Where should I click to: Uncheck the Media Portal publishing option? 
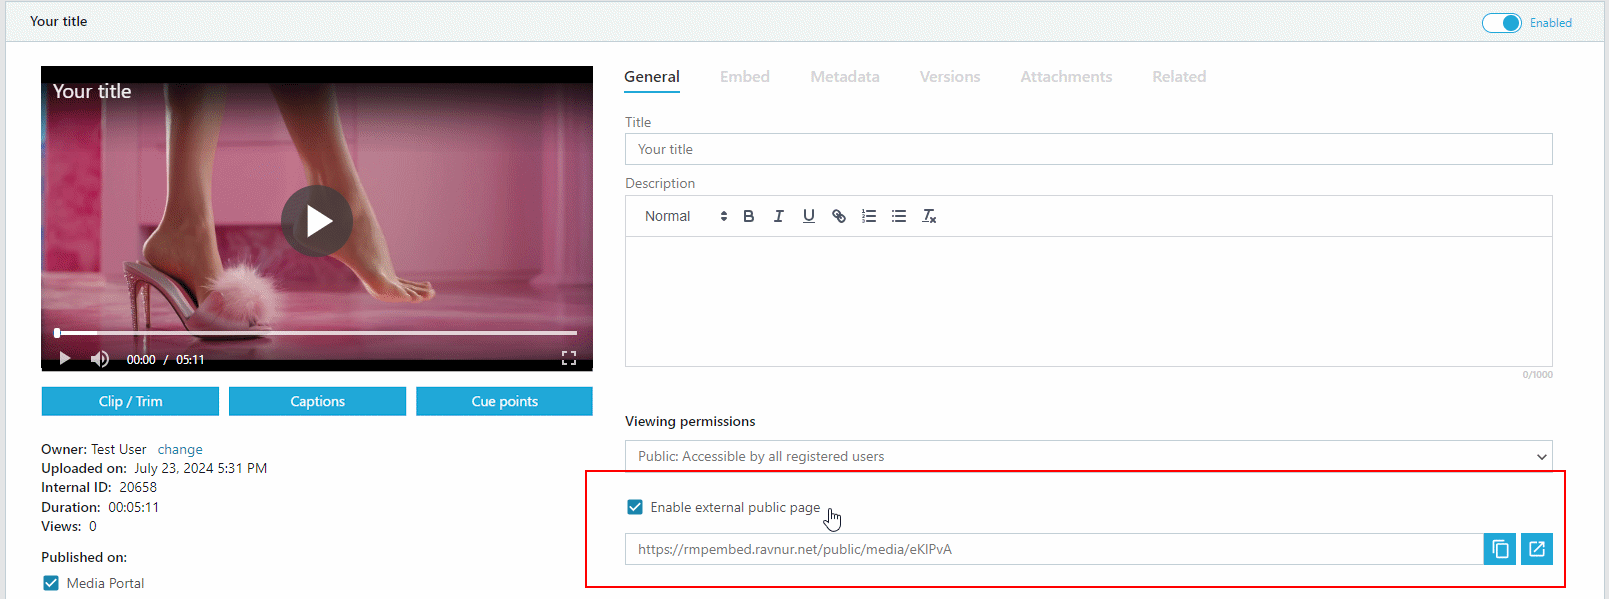point(51,583)
